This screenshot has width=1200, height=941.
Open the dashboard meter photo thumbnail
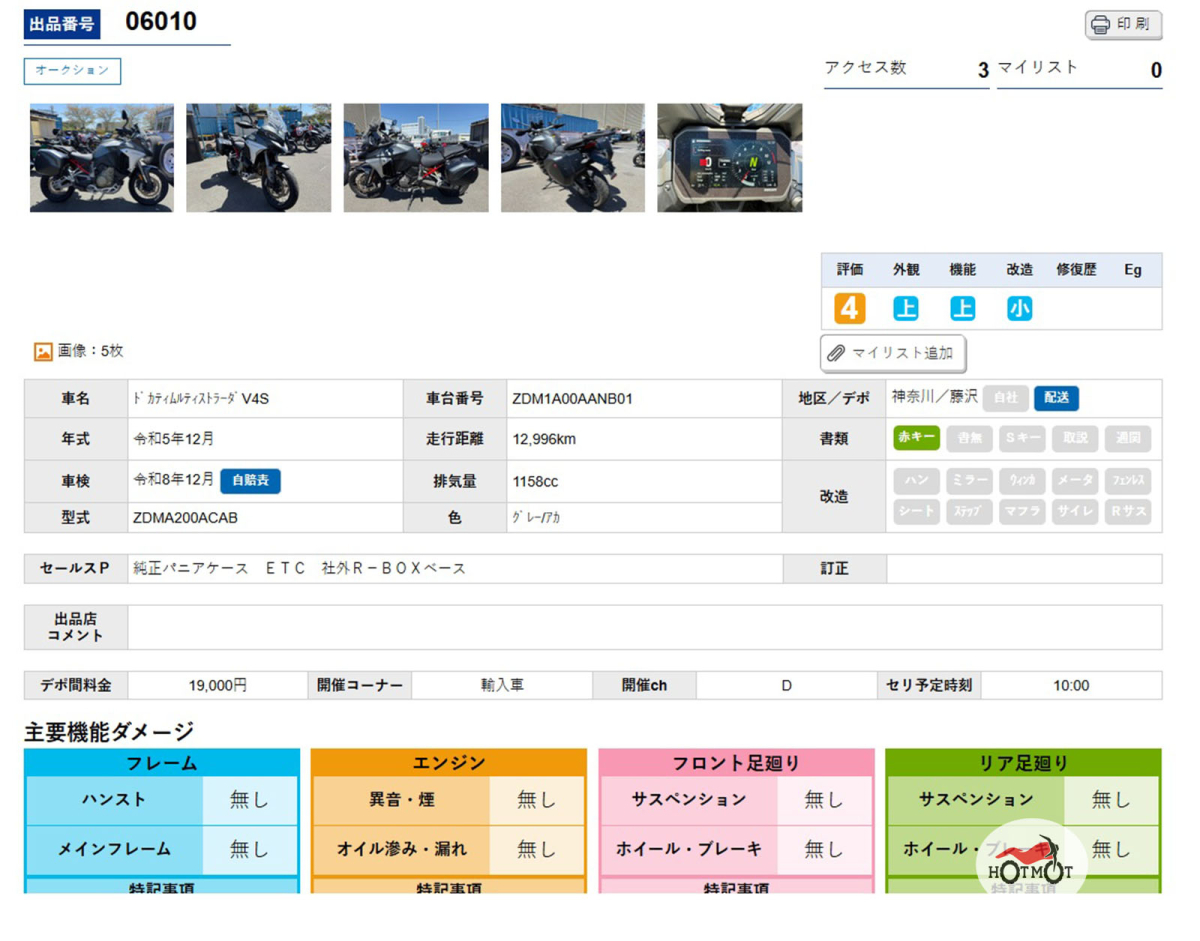[730, 158]
